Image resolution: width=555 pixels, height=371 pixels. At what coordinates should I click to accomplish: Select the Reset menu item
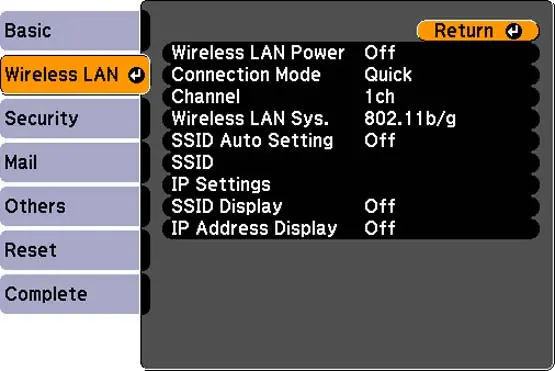70,250
